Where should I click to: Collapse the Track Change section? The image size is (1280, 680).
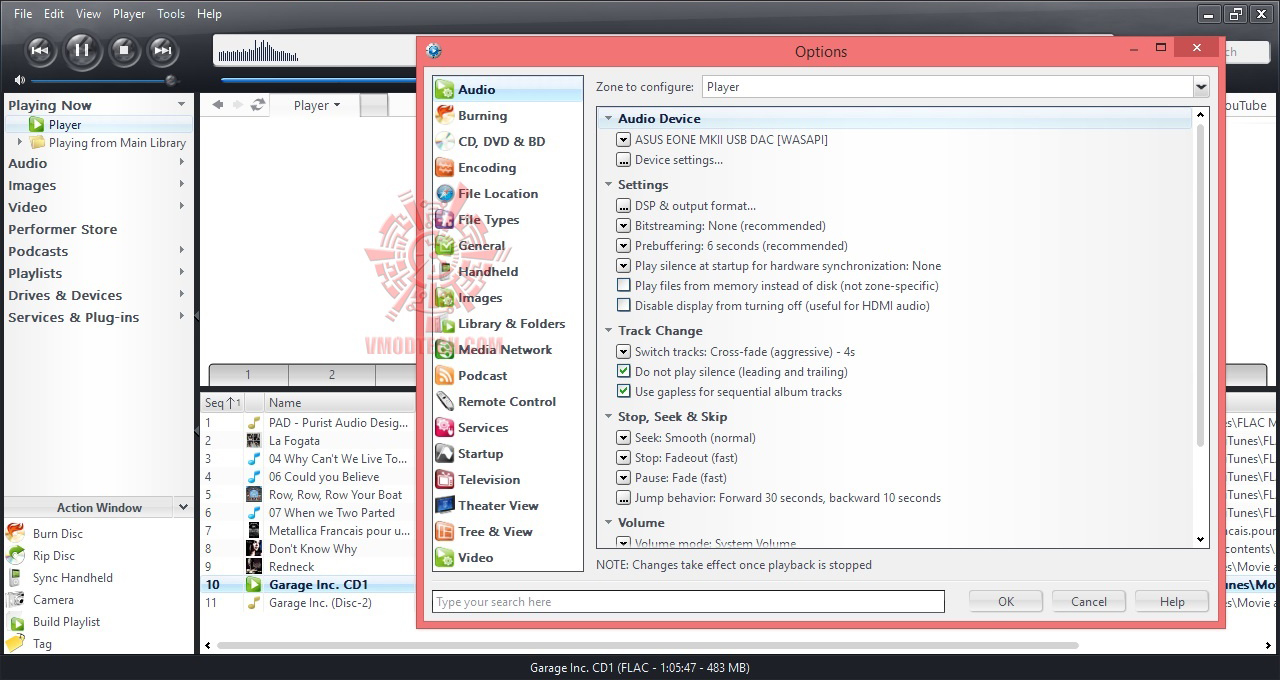608,330
